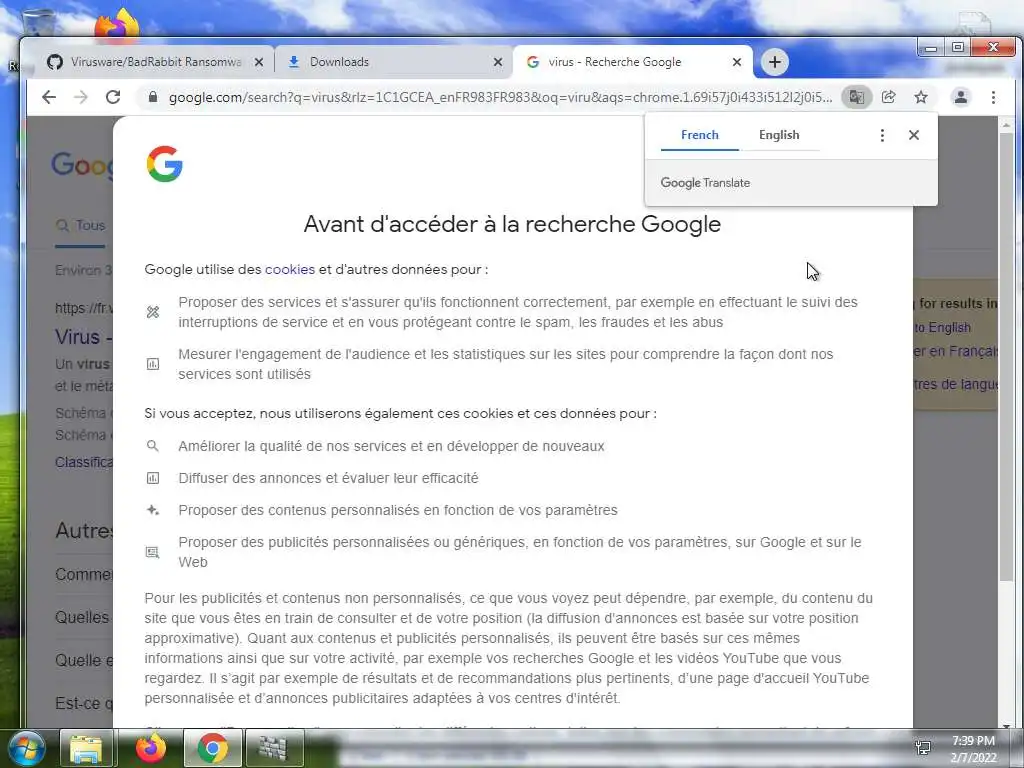
Task: Open the cookies link in consent dialog
Action: (290, 269)
